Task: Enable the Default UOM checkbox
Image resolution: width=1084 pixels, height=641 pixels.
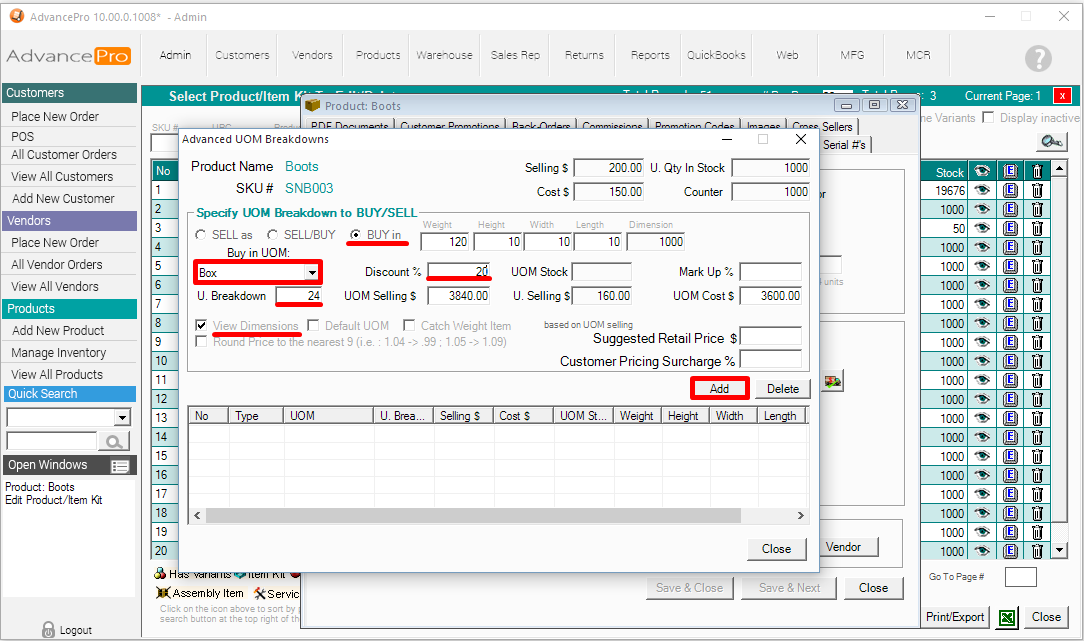Action: point(314,326)
